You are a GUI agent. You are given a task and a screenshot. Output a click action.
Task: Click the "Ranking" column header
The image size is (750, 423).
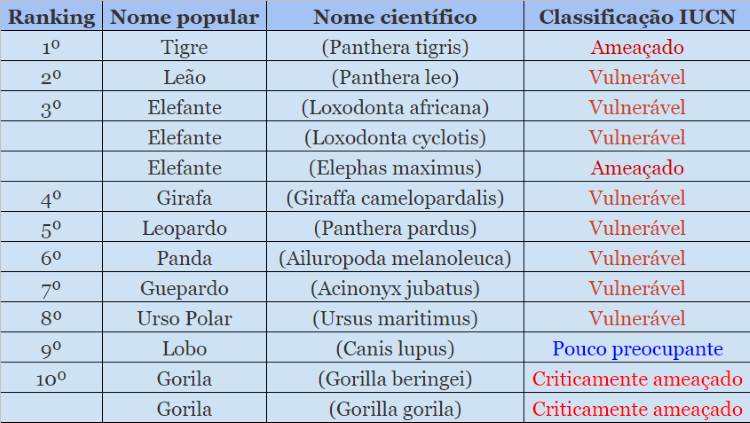click(x=51, y=17)
